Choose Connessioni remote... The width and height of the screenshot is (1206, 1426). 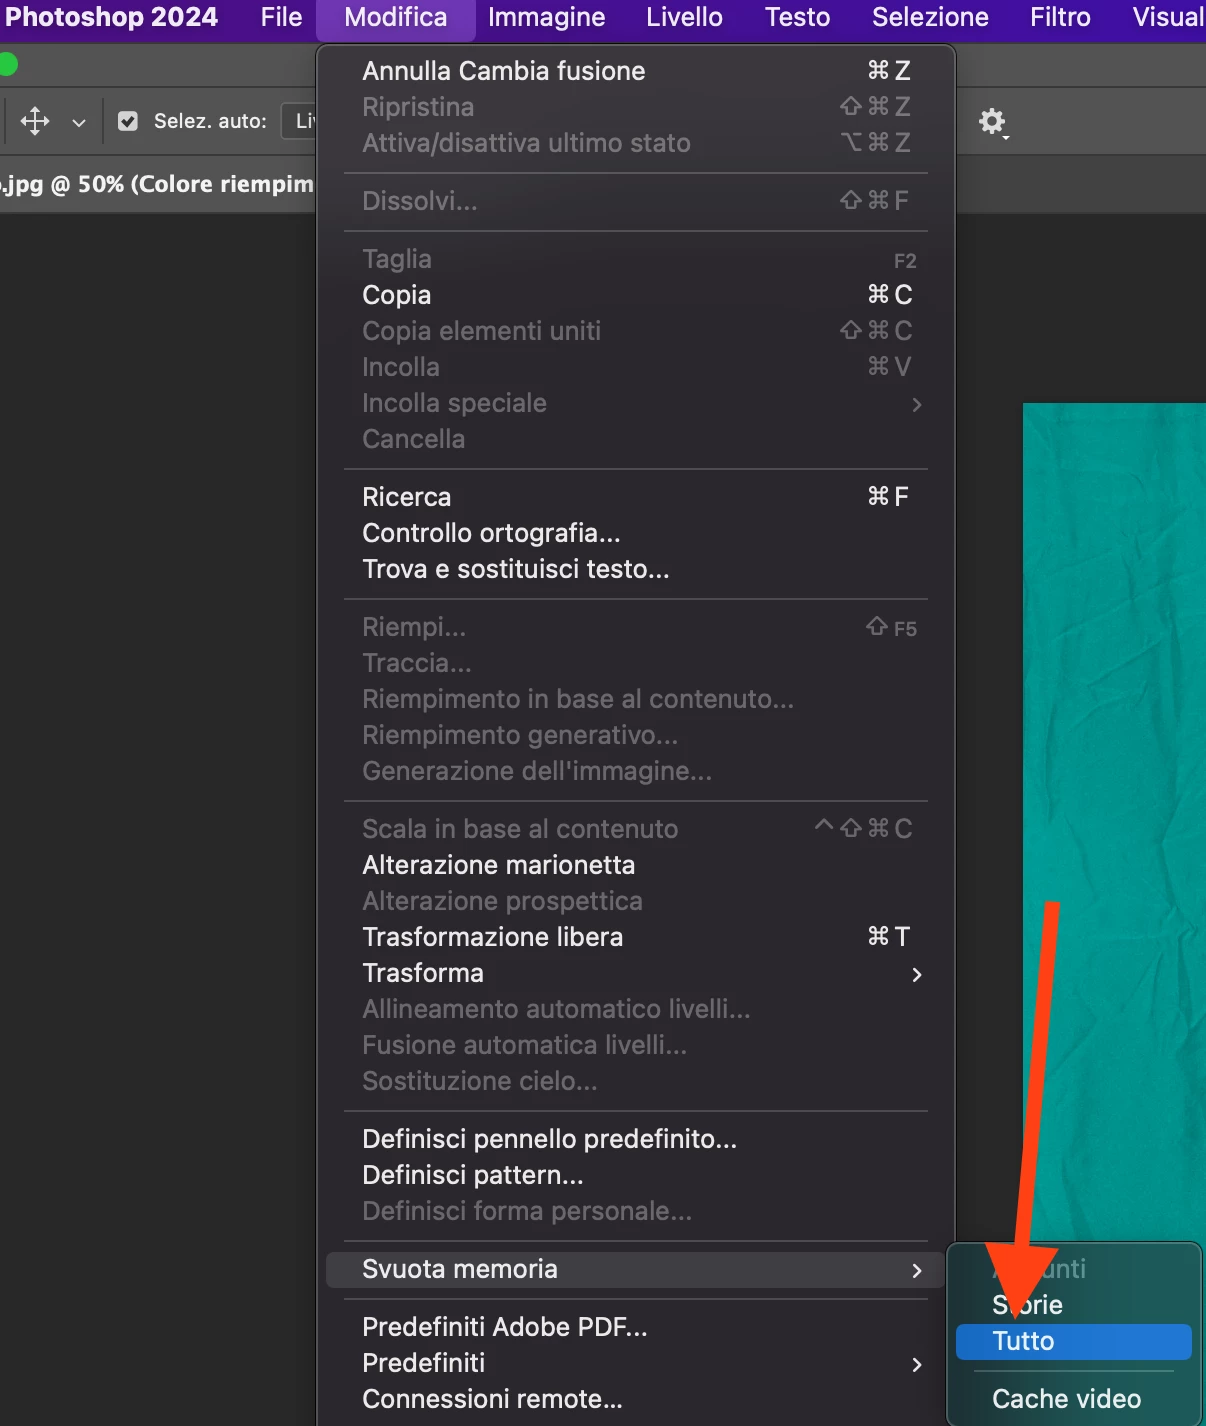click(636, 1399)
